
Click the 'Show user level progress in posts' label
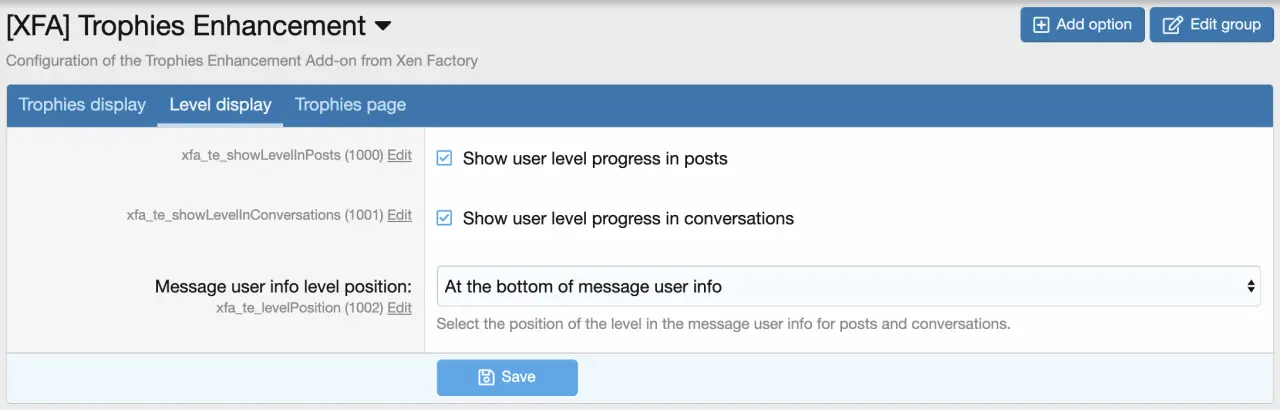[x=595, y=158]
